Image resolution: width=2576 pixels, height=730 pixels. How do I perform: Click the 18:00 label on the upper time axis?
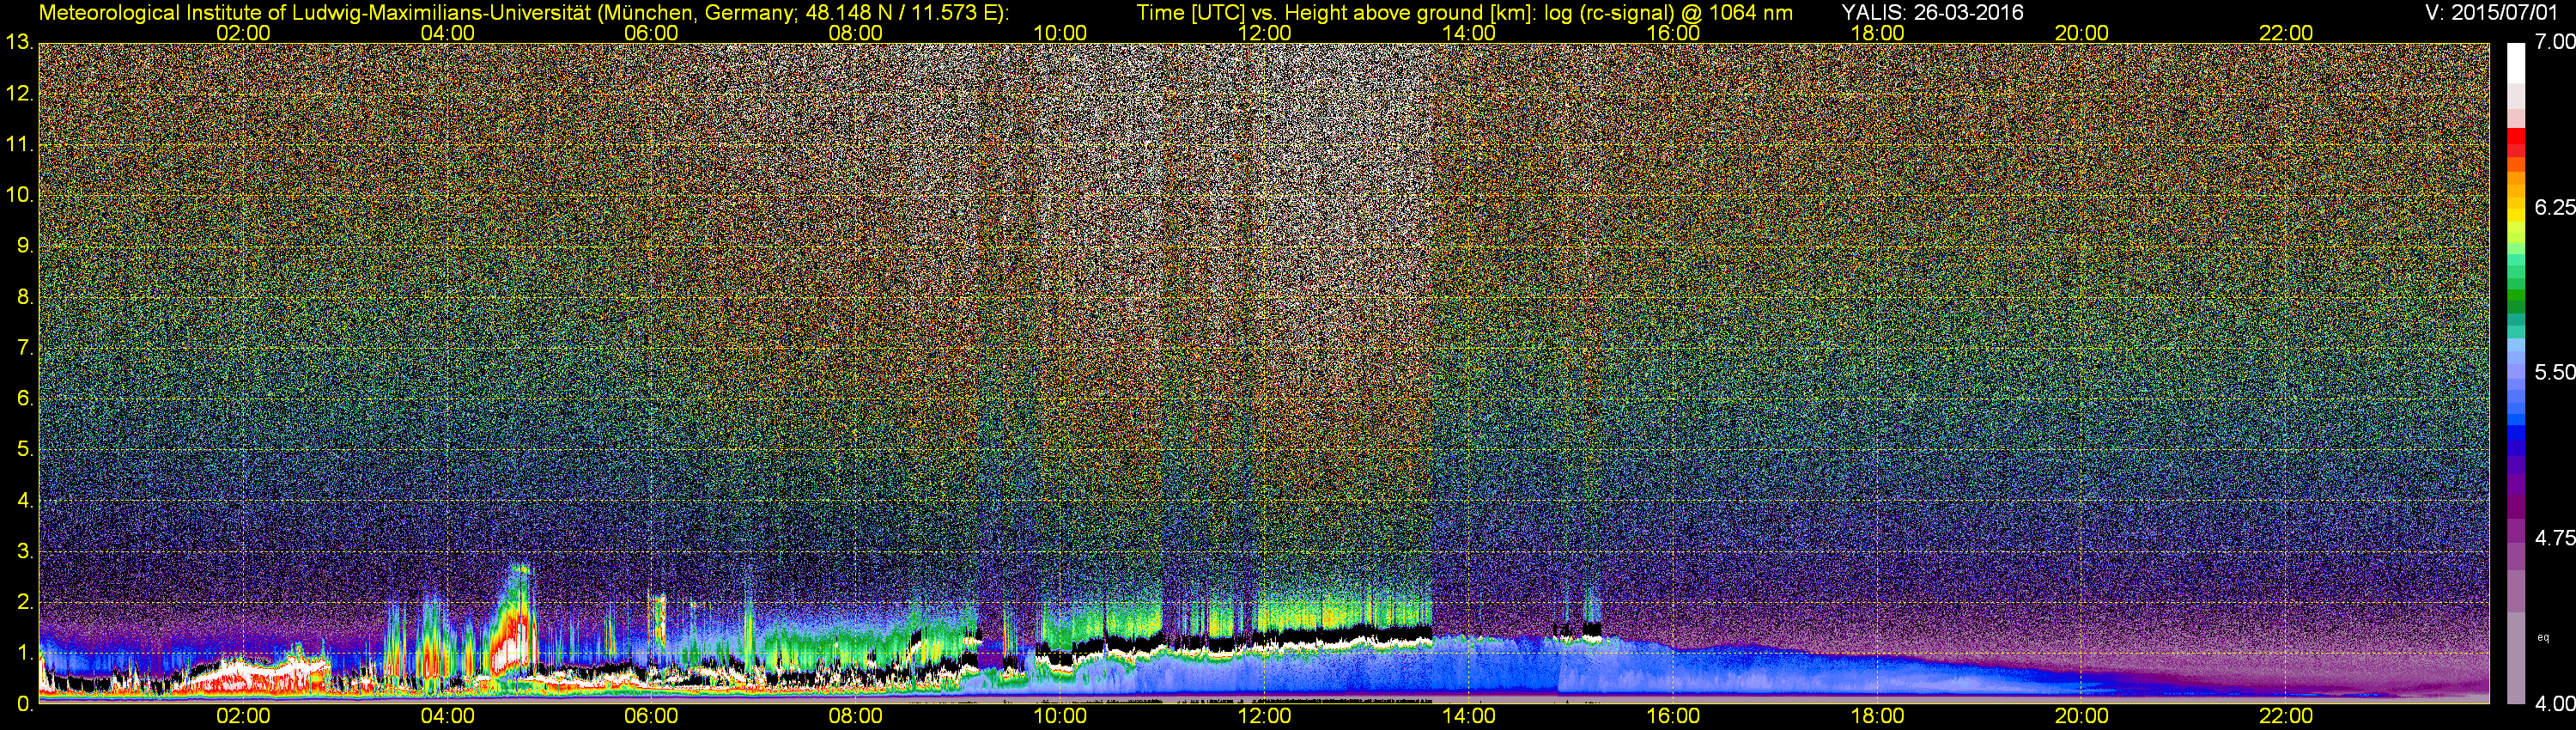click(1877, 33)
